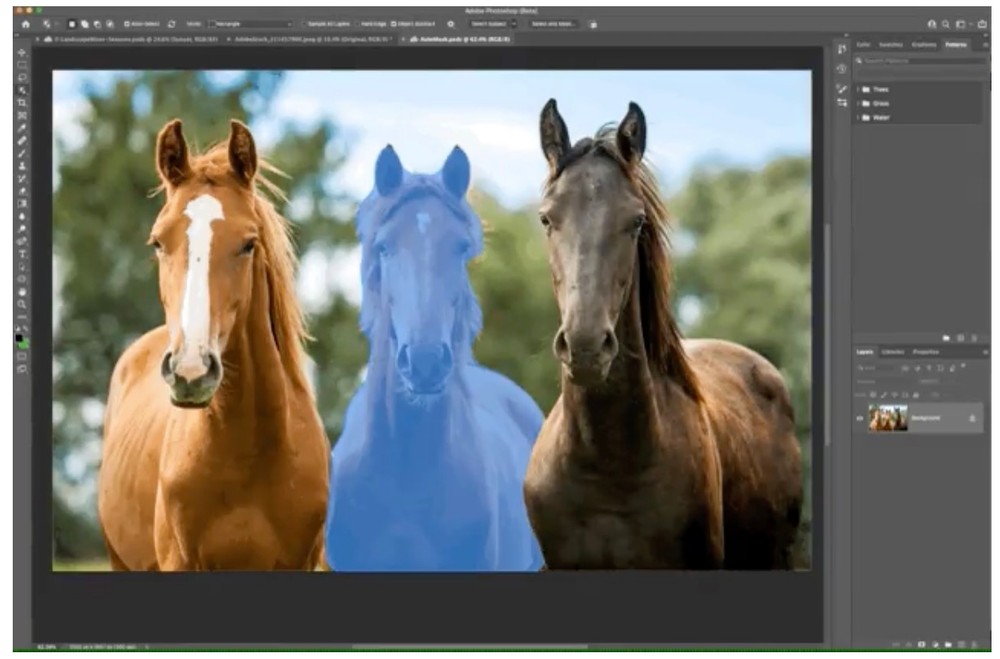Click the gear settings icon in options bar
The height and width of the screenshot is (659, 1000).
450,23
